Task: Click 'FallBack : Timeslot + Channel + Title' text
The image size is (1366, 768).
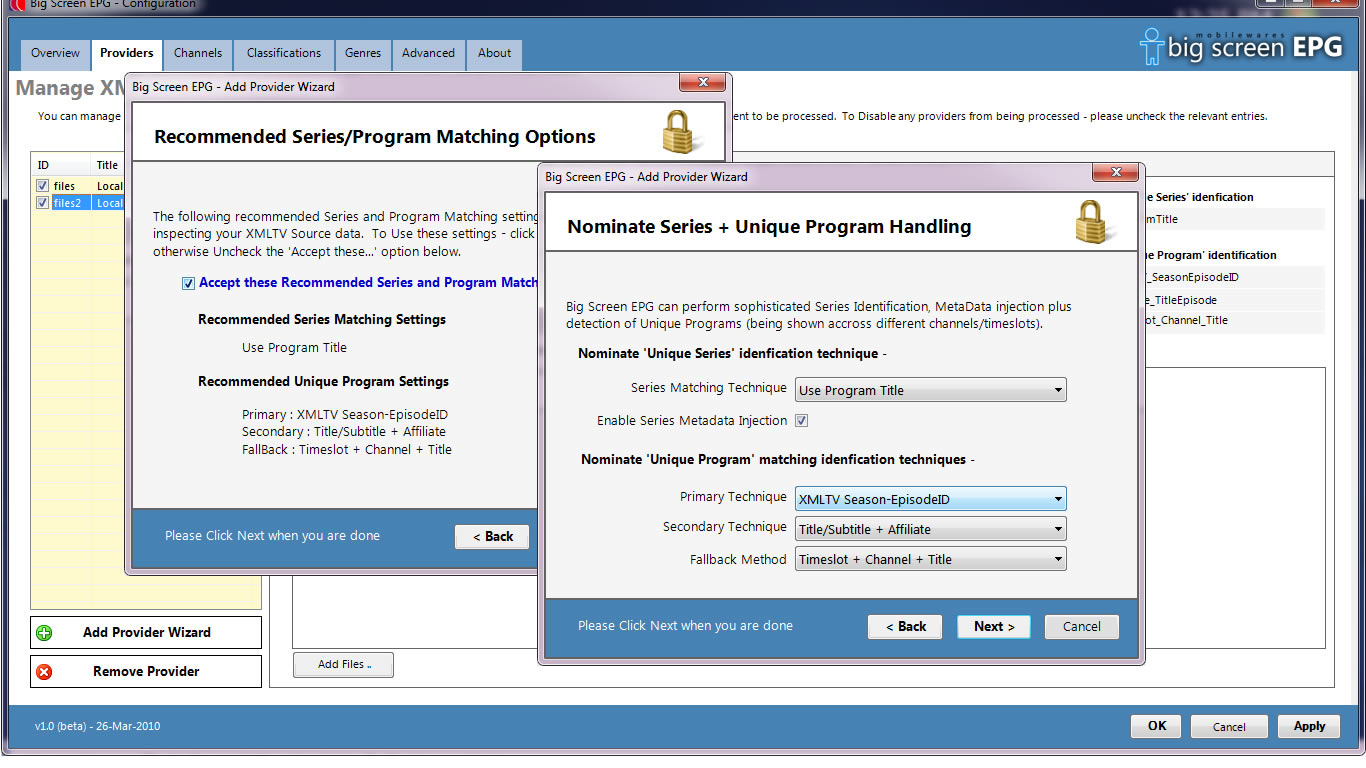Action: coord(347,450)
